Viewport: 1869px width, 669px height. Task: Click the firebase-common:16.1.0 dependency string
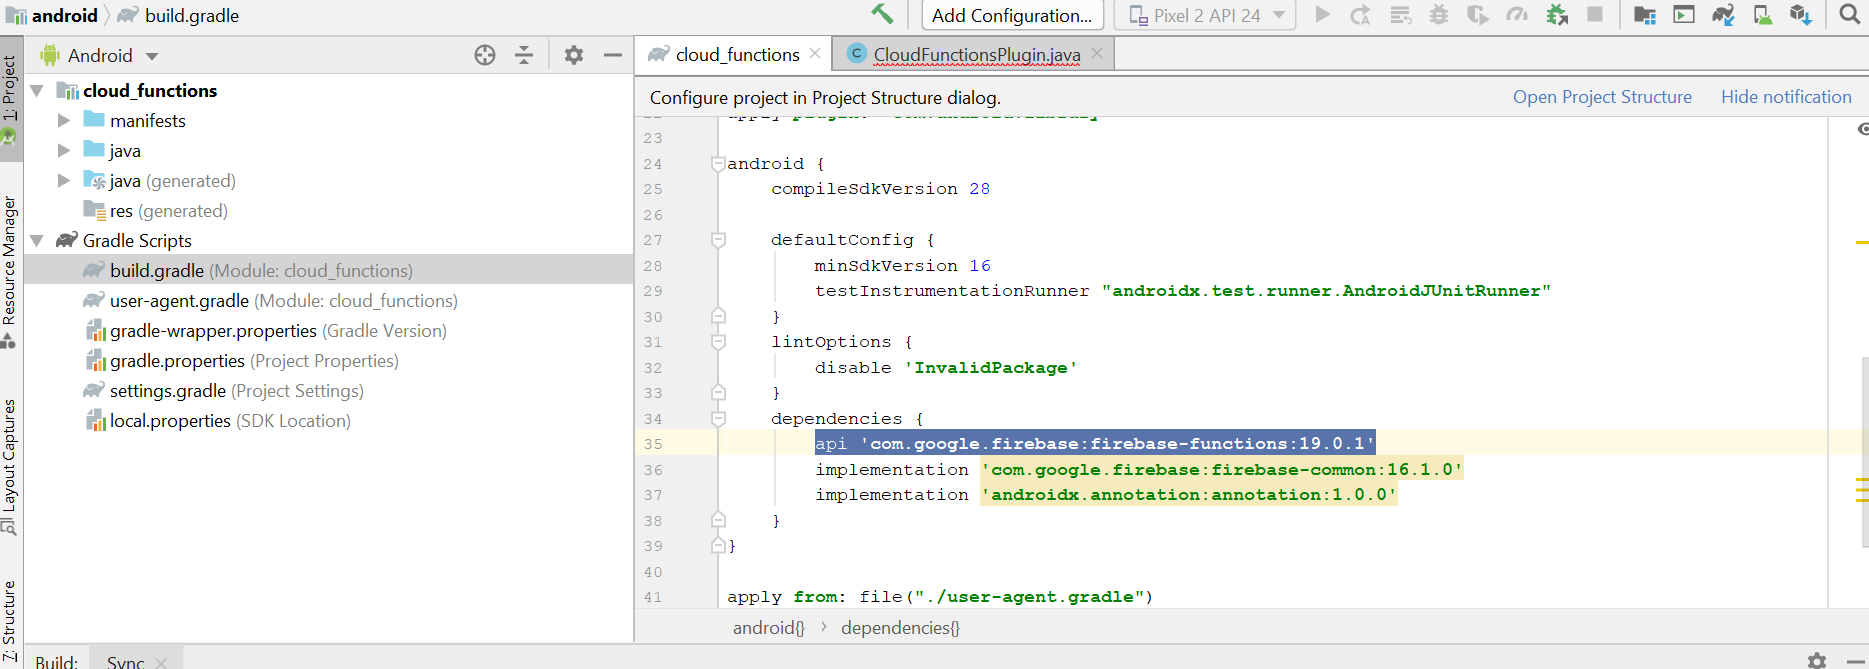coord(1222,470)
